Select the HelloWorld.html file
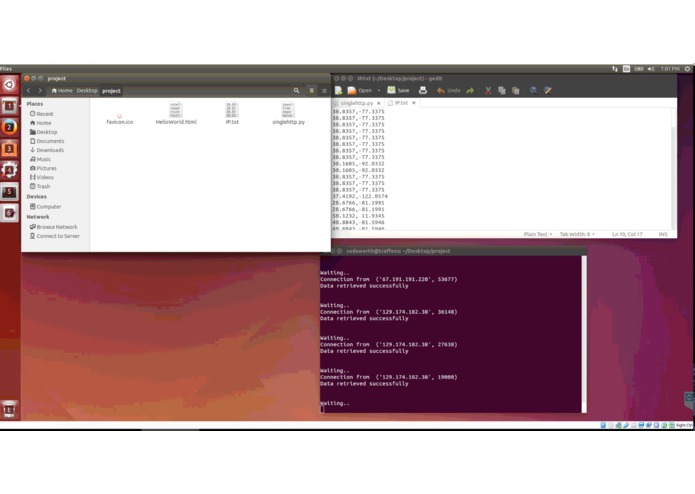695x494 pixels. point(176,113)
